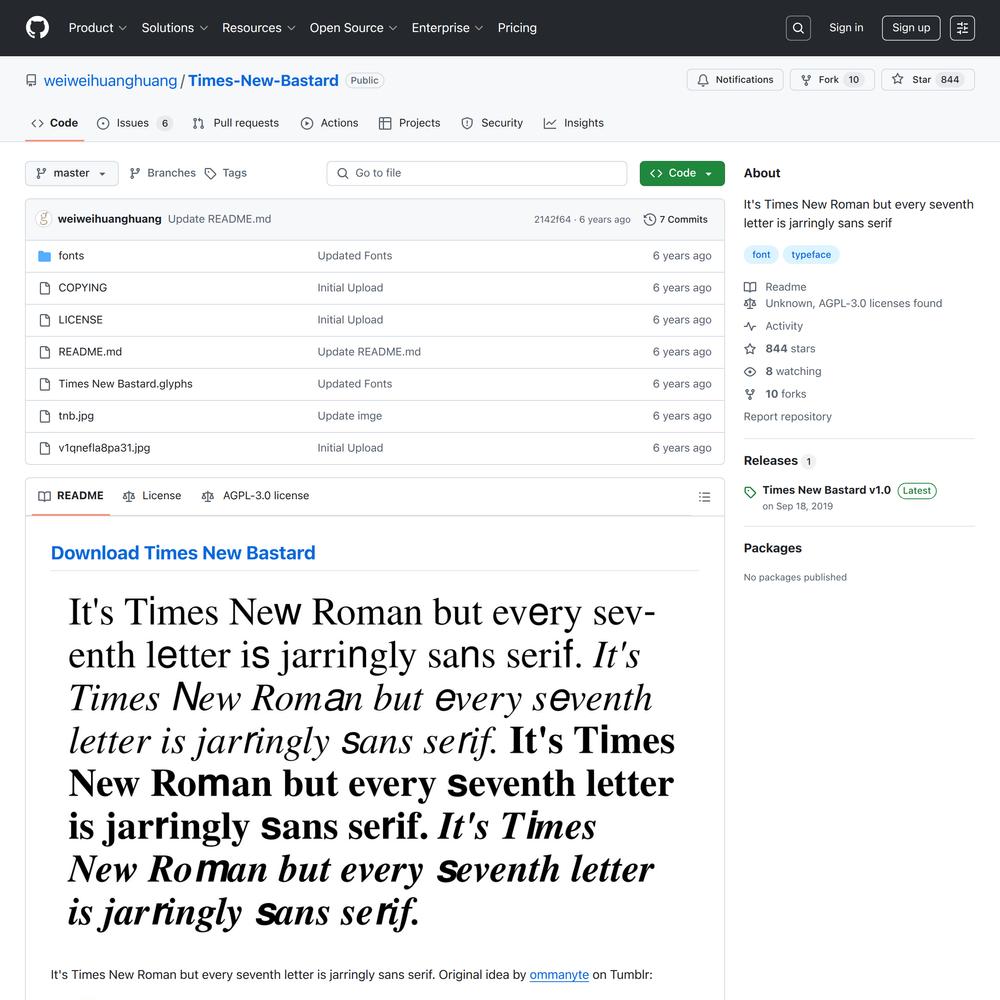The width and height of the screenshot is (1000, 1000).
Task: Open the command palette icon button
Action: (962, 28)
